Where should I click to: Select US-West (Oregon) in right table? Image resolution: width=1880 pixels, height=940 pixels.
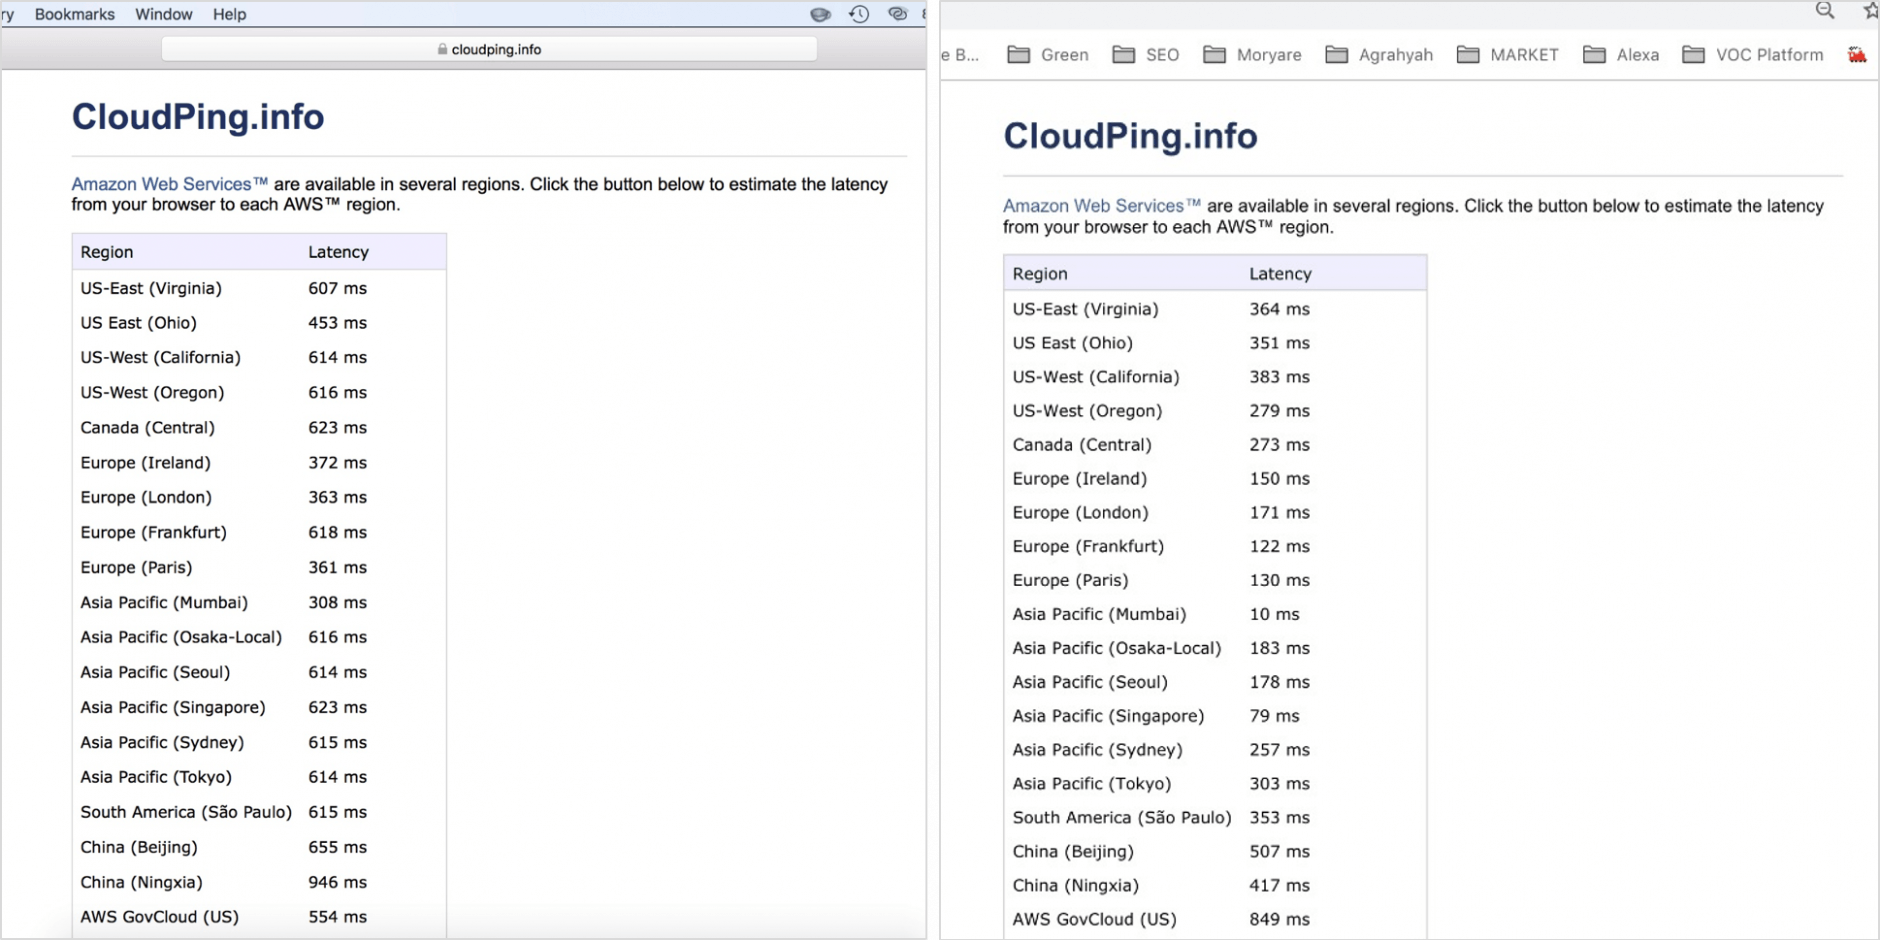(1087, 411)
